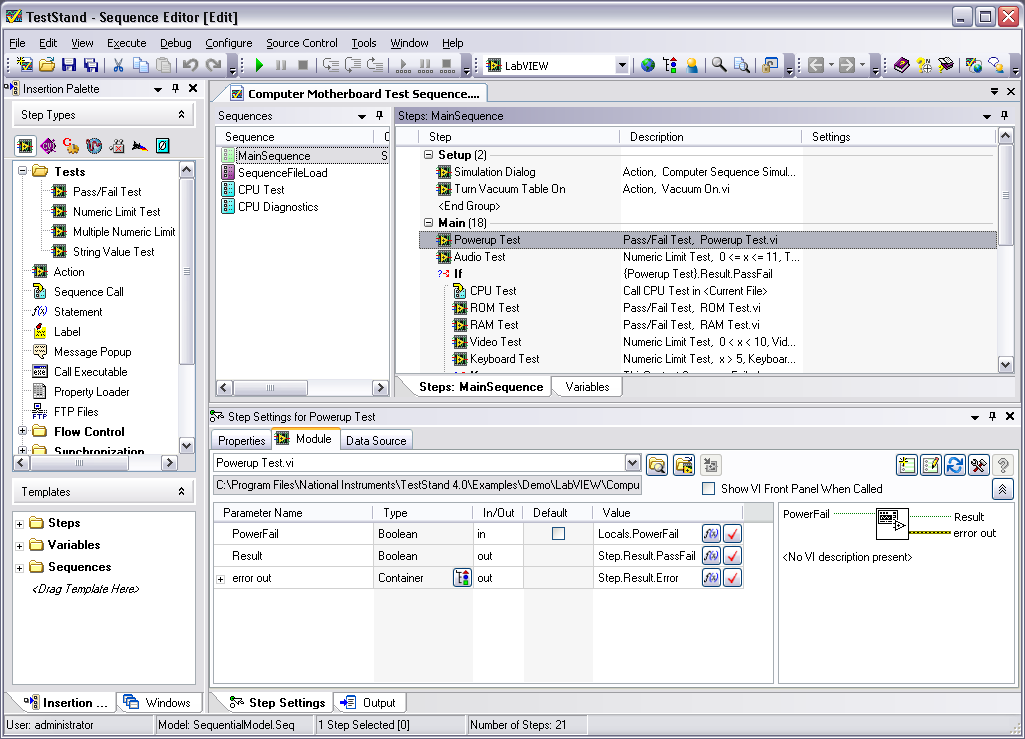Select CPU Diagnostics in the Sequences list

(x=277, y=207)
